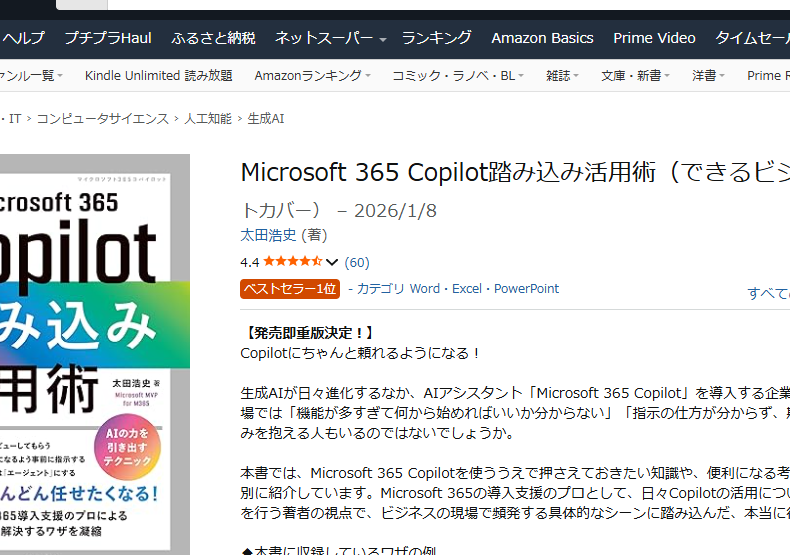The height and width of the screenshot is (555, 790).
Task: Open プチプラHaul in top navigation
Action: click(108, 38)
